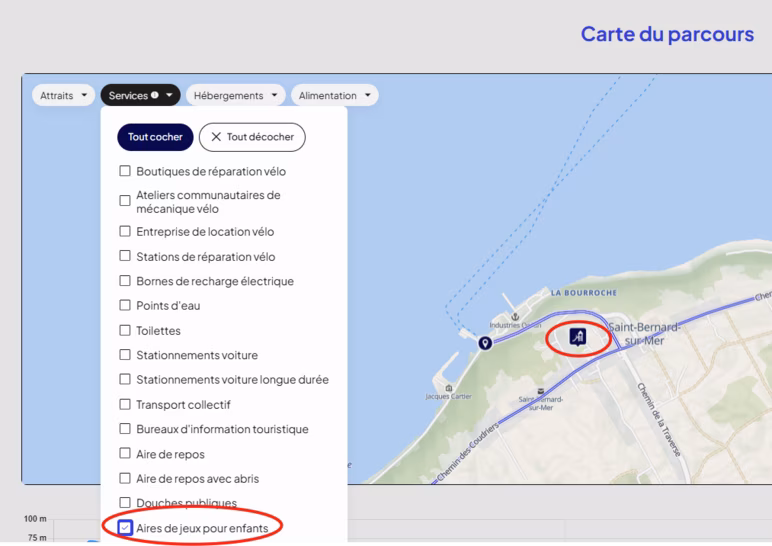772x546 pixels.
Task: Check Entreprise de location vélo
Action: (125, 231)
